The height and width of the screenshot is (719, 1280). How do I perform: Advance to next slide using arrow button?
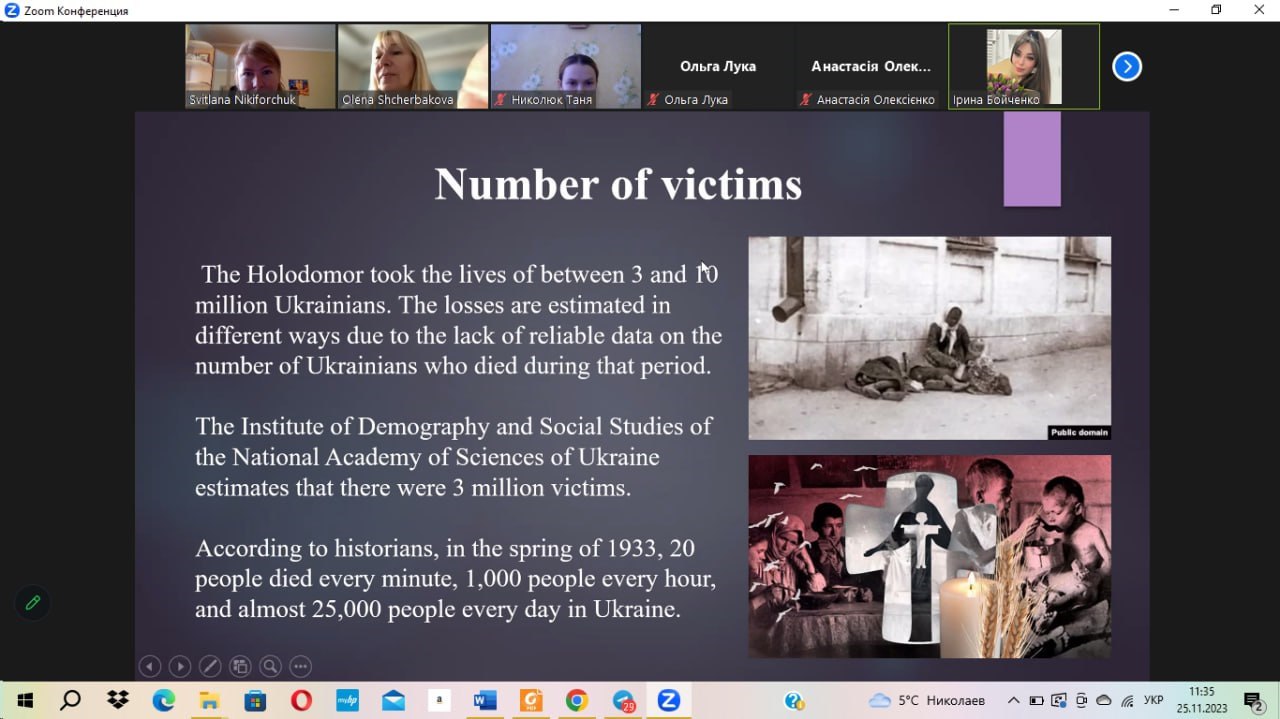[x=179, y=666]
